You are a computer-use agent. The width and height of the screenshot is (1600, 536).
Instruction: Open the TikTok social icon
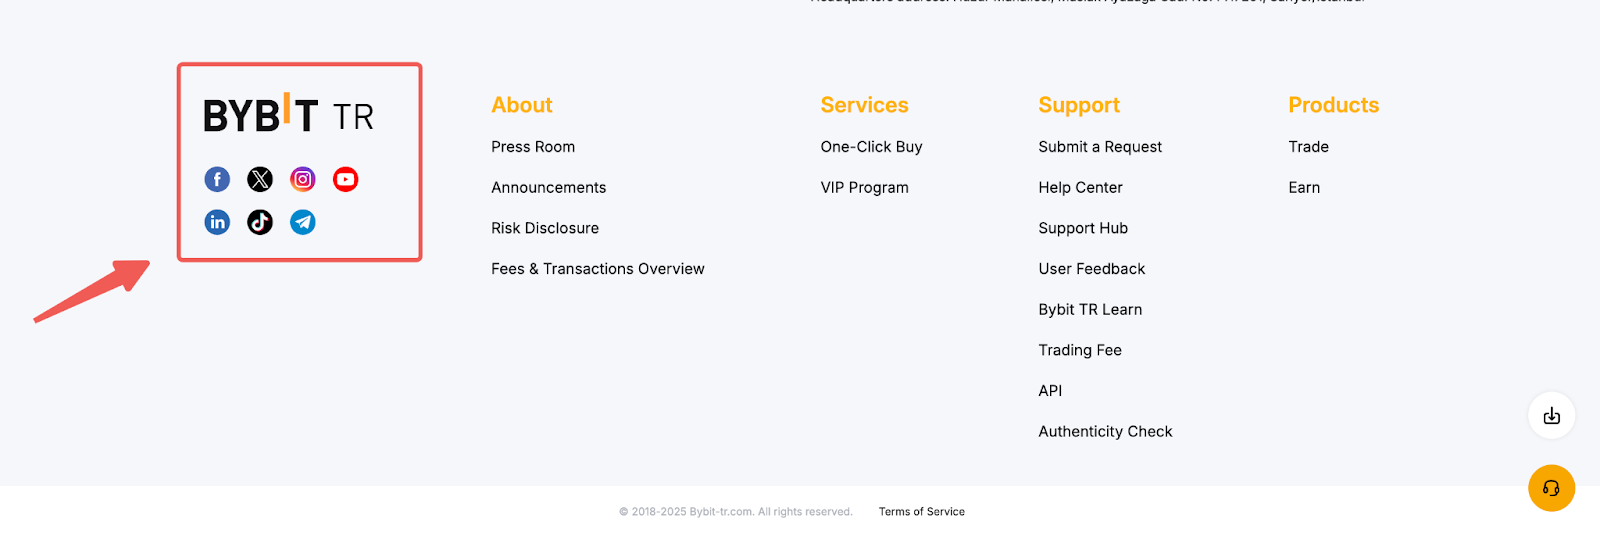pos(260,222)
